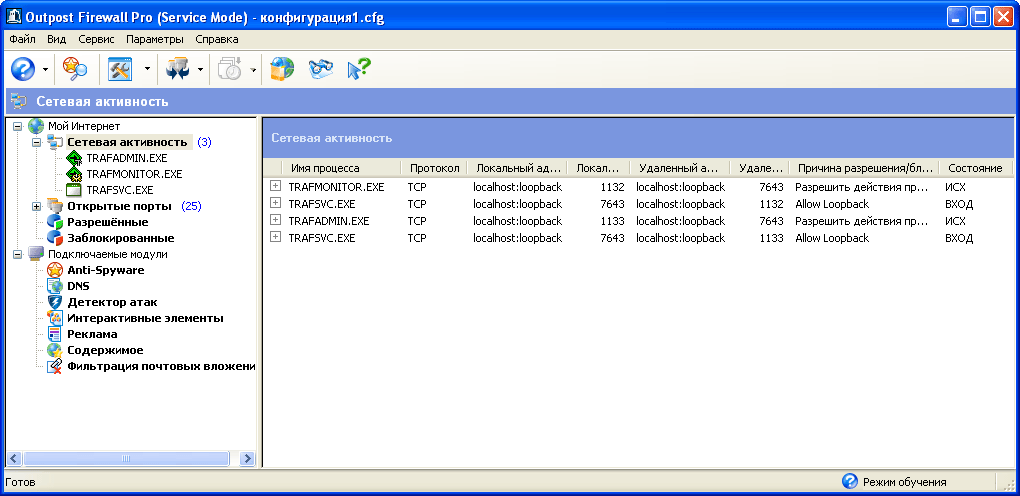The height and width of the screenshot is (496, 1020).
Task: Click the context help cursor-question icon
Action: tap(358, 68)
